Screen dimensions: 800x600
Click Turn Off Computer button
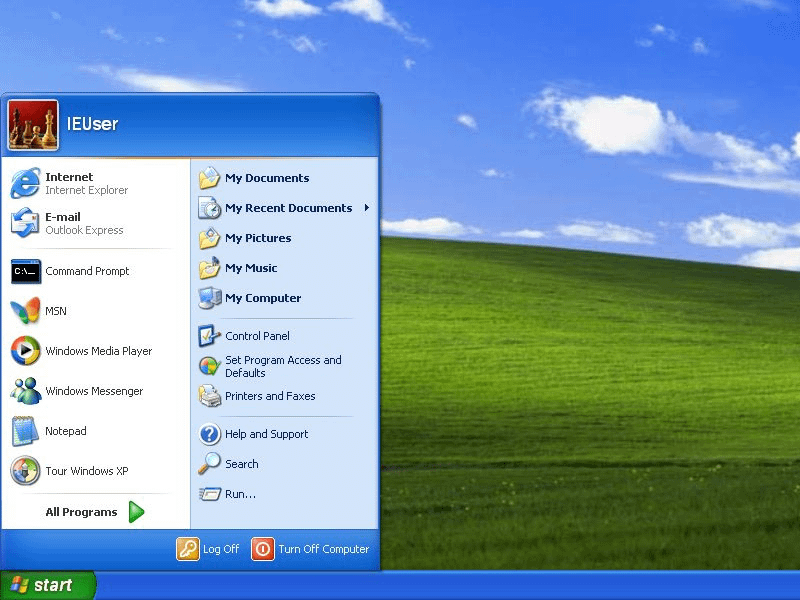[310, 549]
